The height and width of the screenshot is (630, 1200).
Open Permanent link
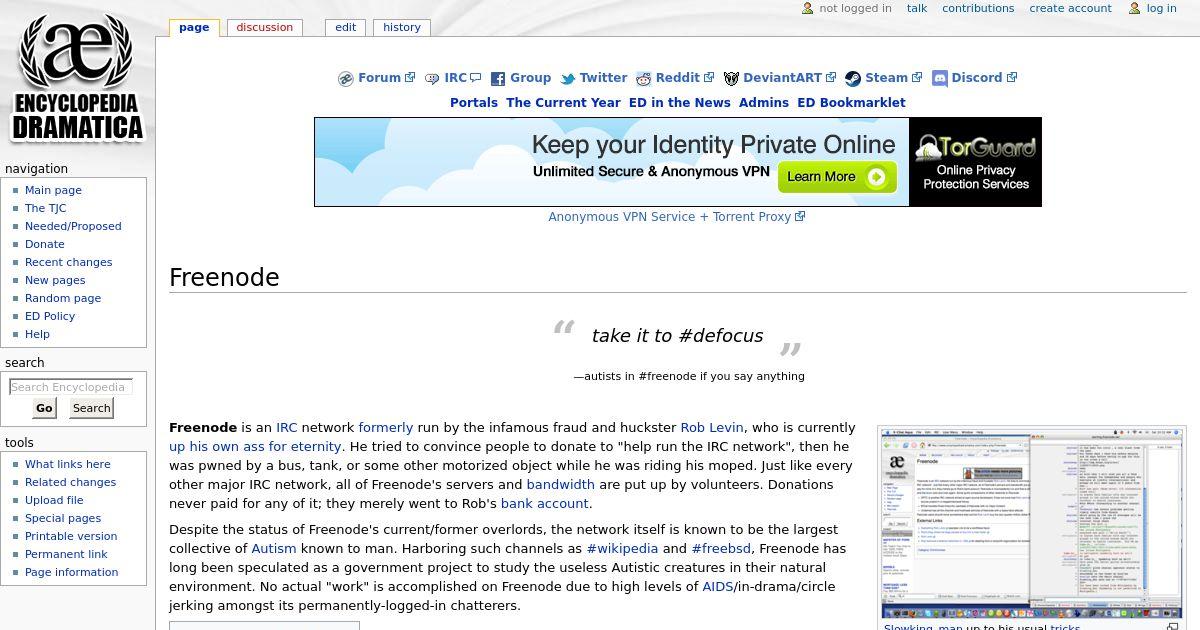coord(66,554)
